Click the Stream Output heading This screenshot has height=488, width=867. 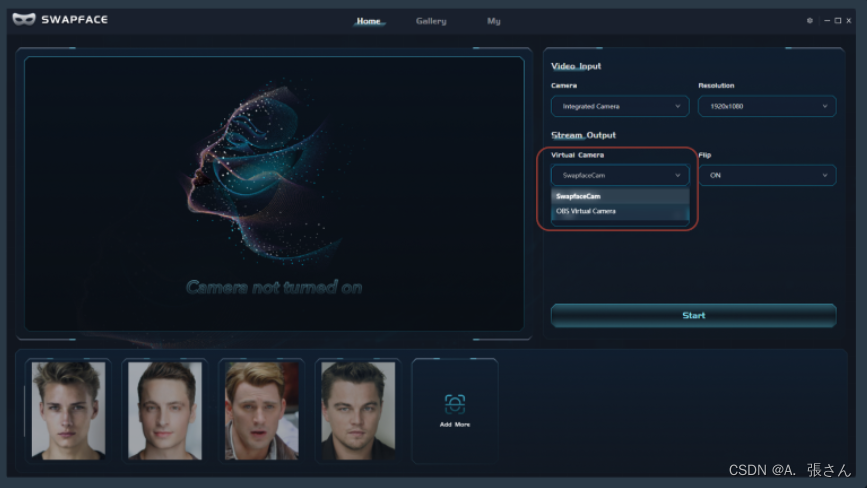click(583, 135)
